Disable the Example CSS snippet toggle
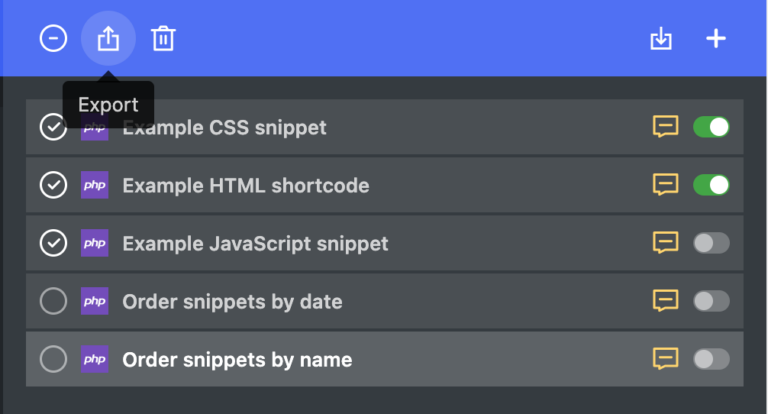 (x=711, y=127)
